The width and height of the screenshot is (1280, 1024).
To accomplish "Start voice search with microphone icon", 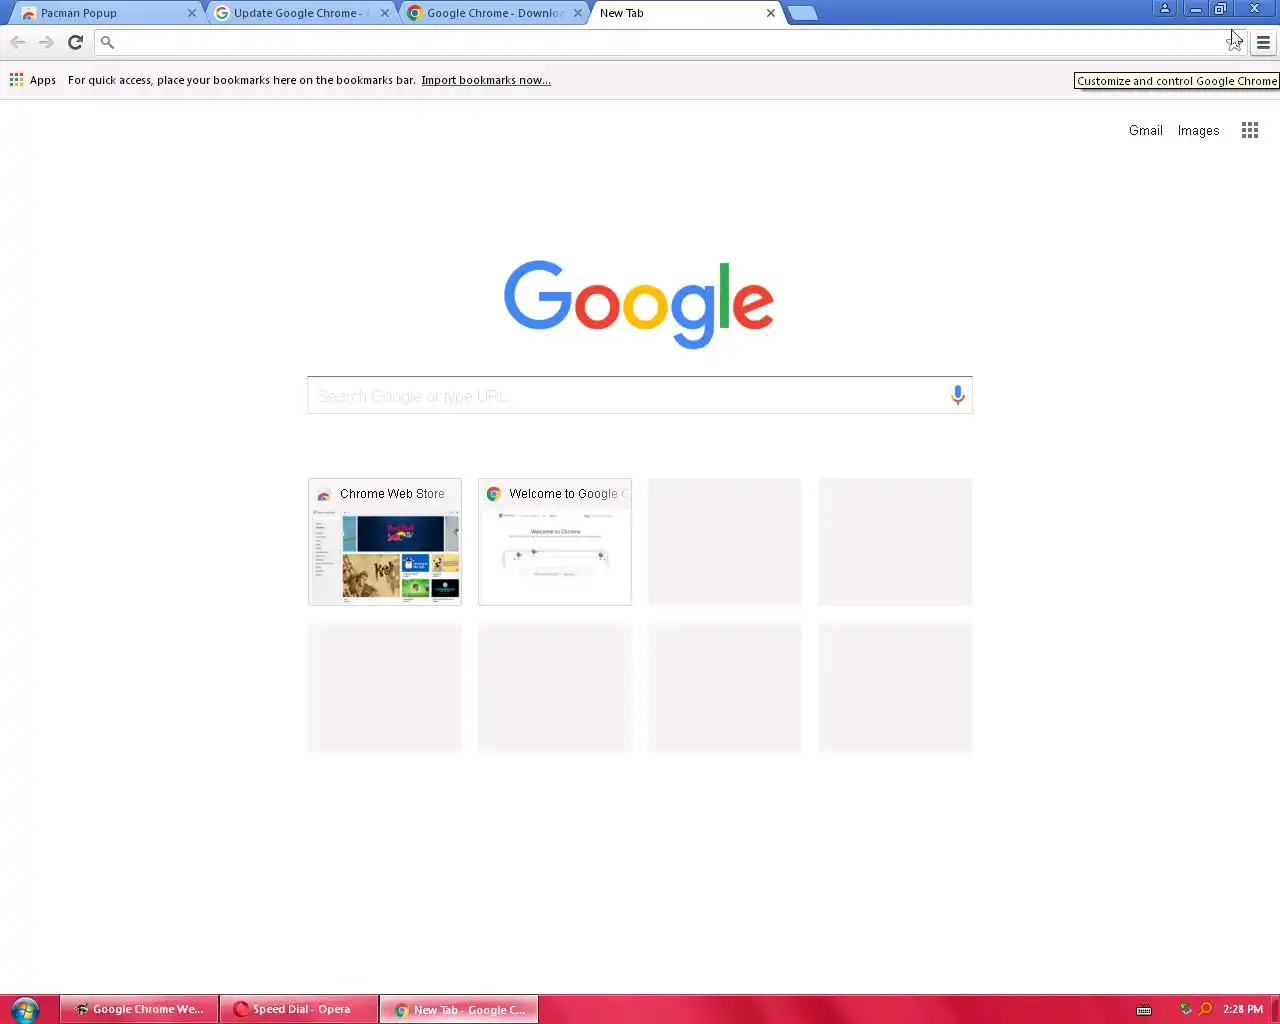I will point(957,395).
